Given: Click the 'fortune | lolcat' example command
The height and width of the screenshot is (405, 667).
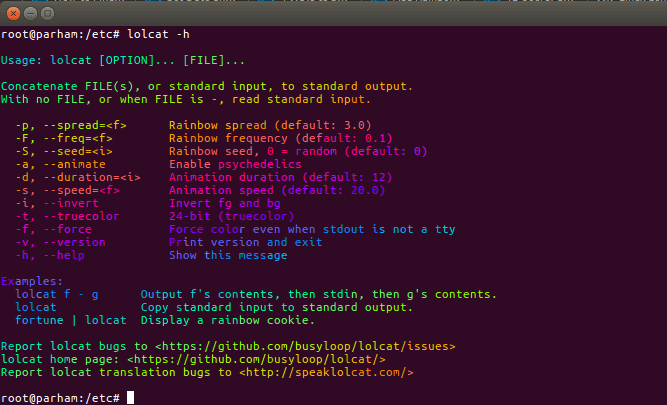Looking at the screenshot, I should click(70, 320).
